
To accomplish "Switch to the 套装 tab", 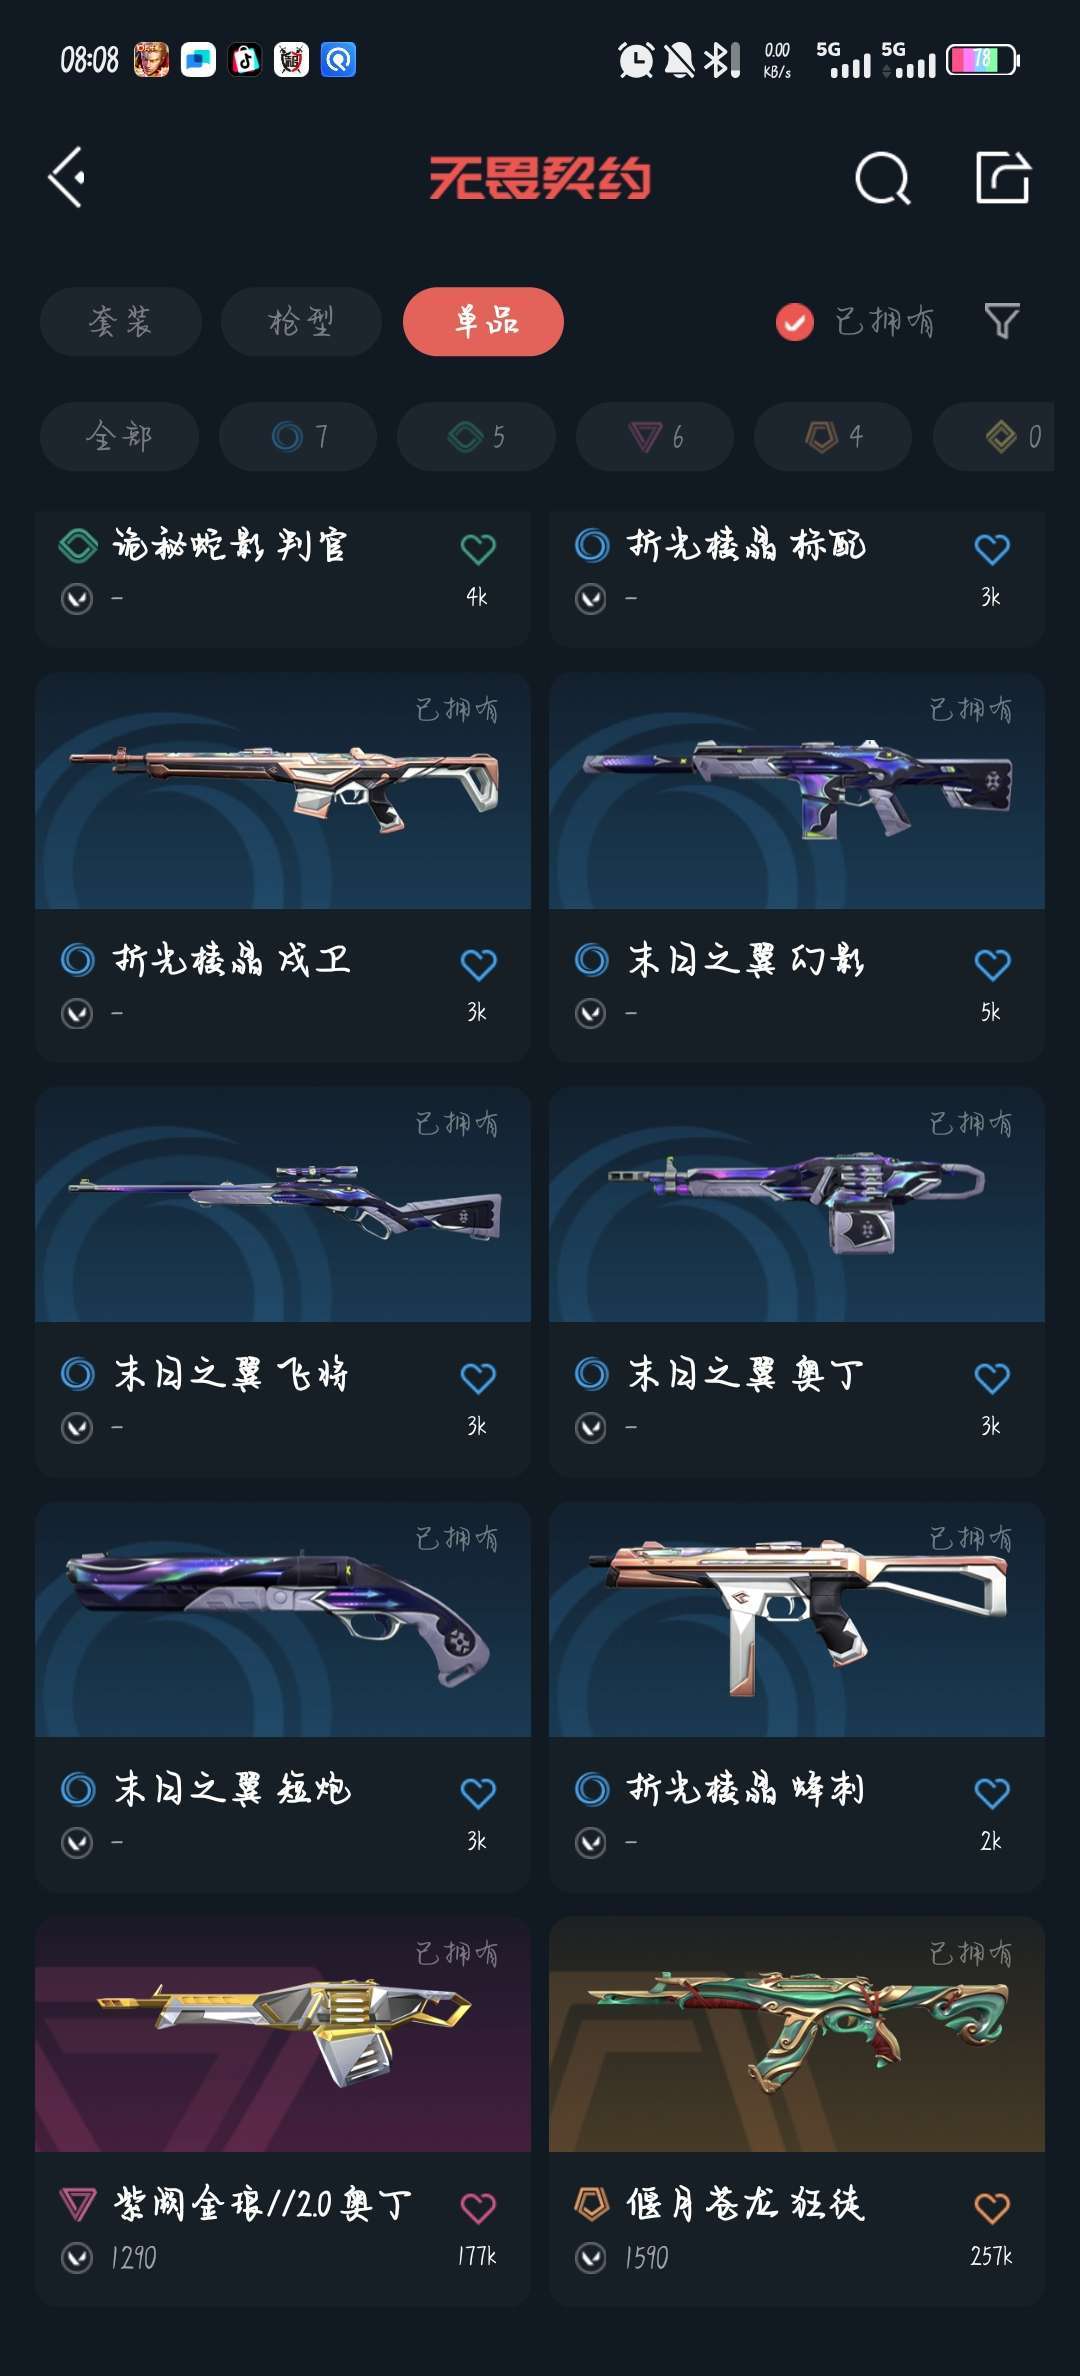I will click(121, 321).
